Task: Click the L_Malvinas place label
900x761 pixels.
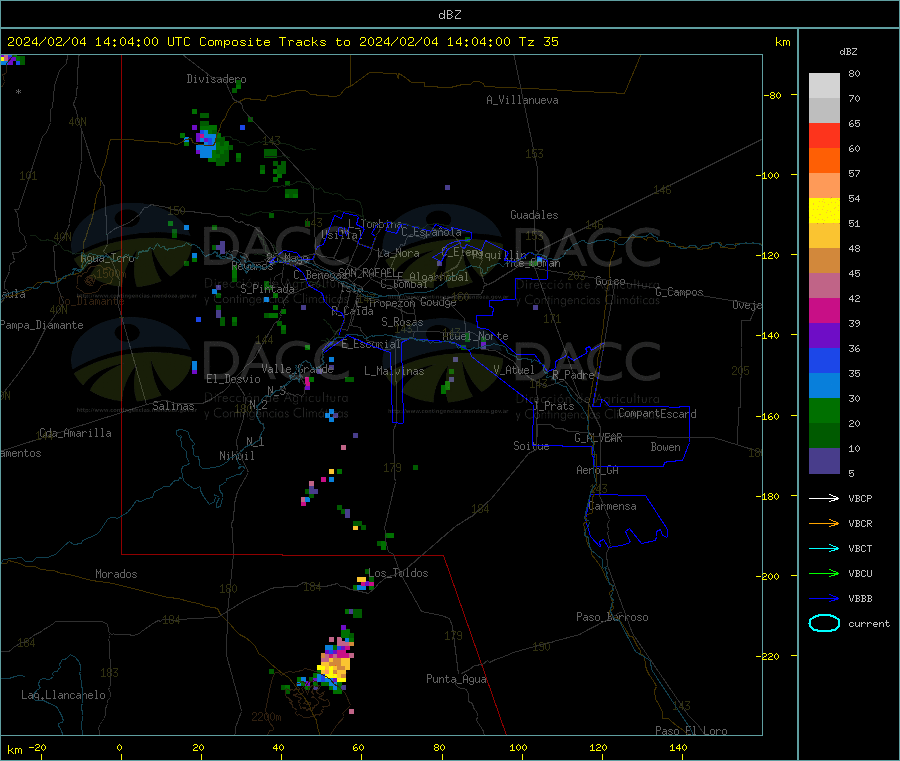Action: 394,371
